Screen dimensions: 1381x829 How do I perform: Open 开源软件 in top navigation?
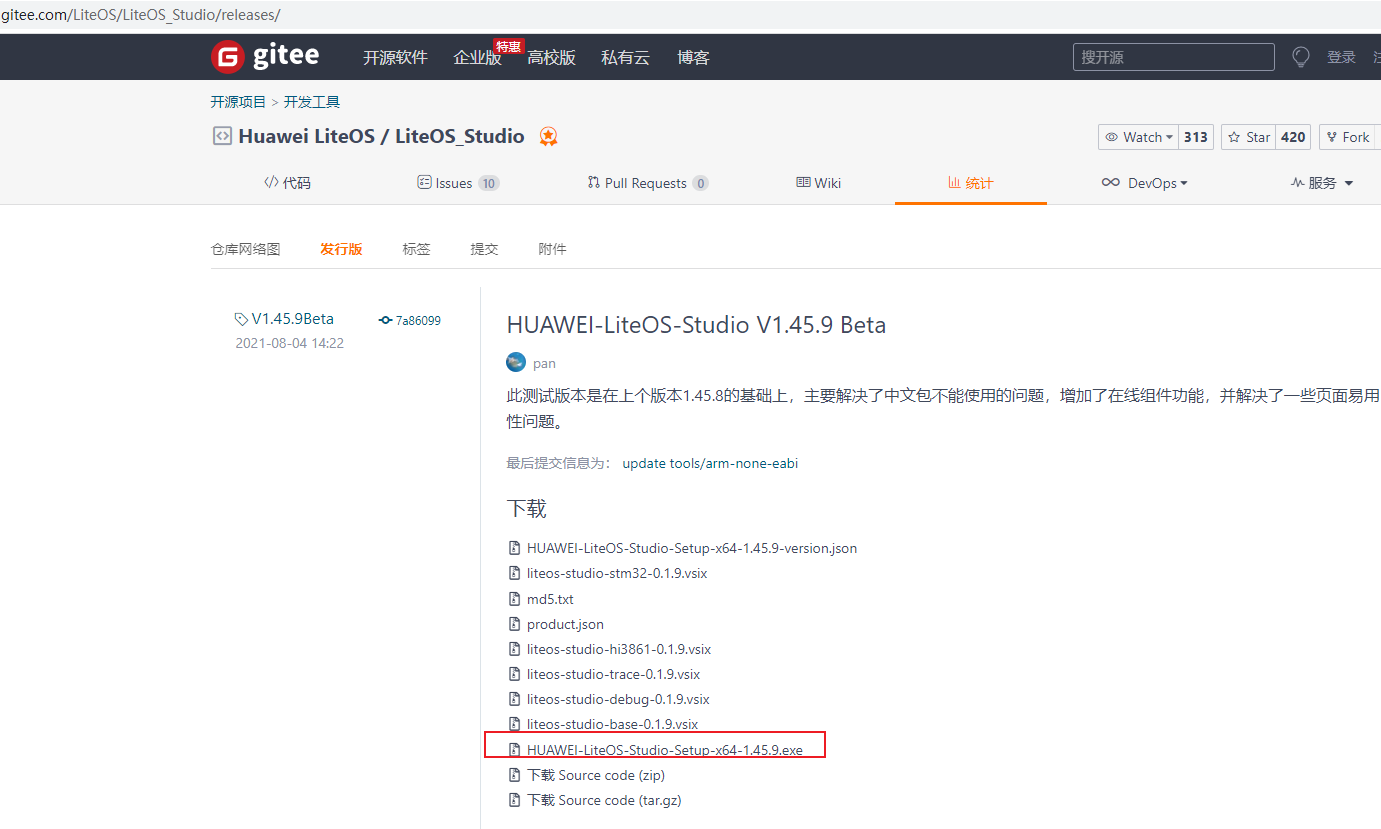pyautogui.click(x=395, y=58)
